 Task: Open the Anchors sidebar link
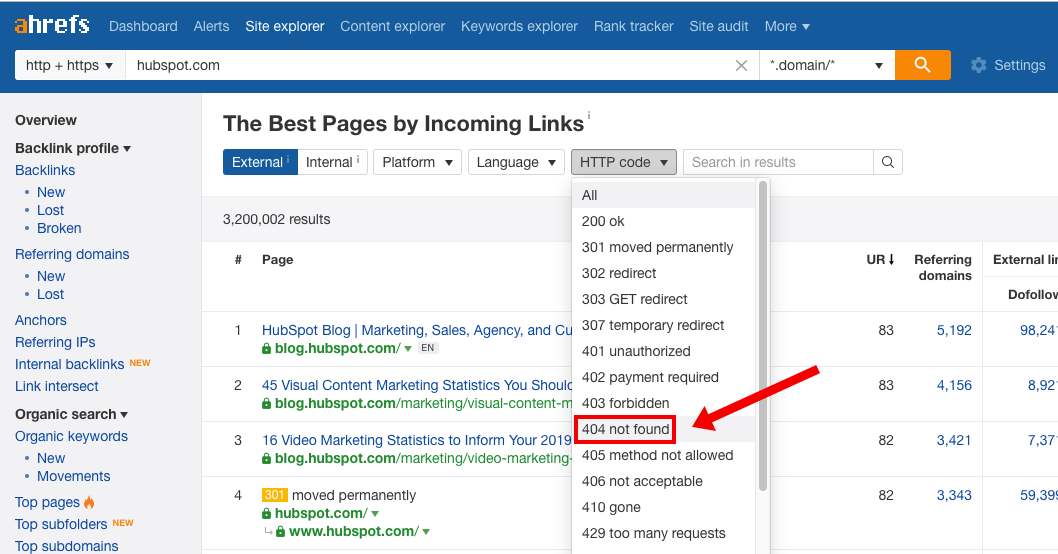(41, 320)
